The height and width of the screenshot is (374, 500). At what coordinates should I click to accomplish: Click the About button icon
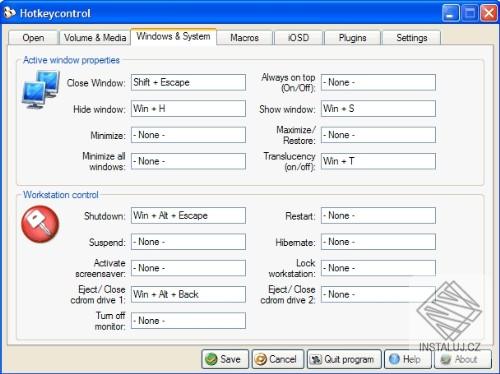pyautogui.click(x=446, y=359)
